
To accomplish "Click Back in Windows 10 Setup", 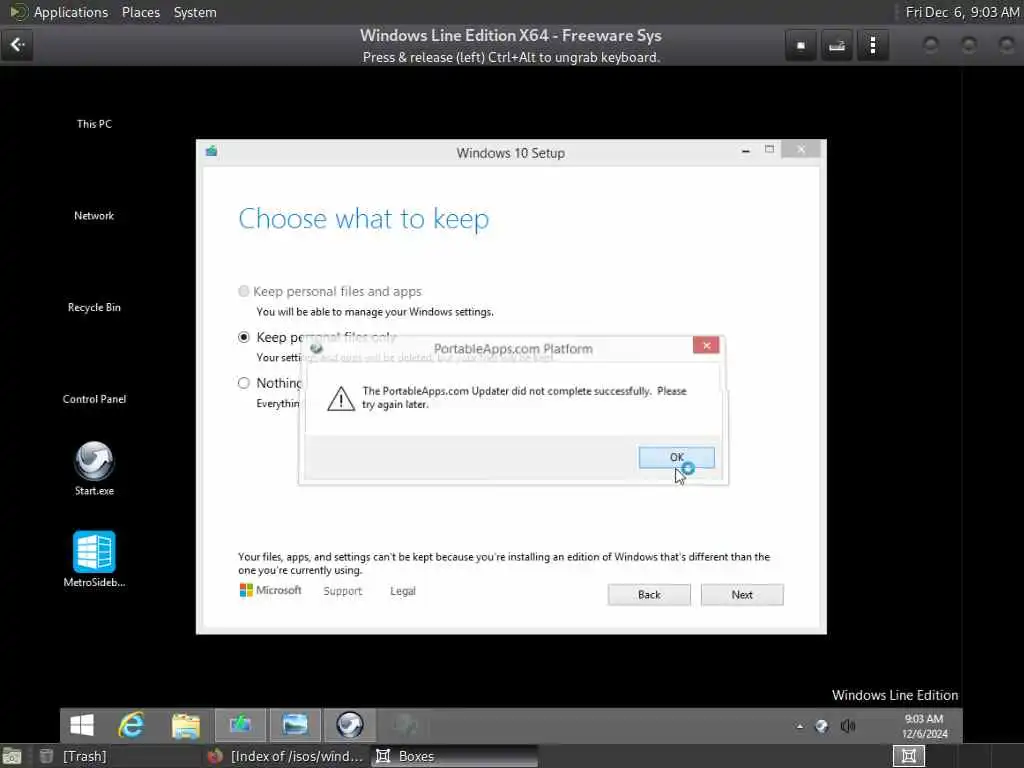I will (x=648, y=594).
